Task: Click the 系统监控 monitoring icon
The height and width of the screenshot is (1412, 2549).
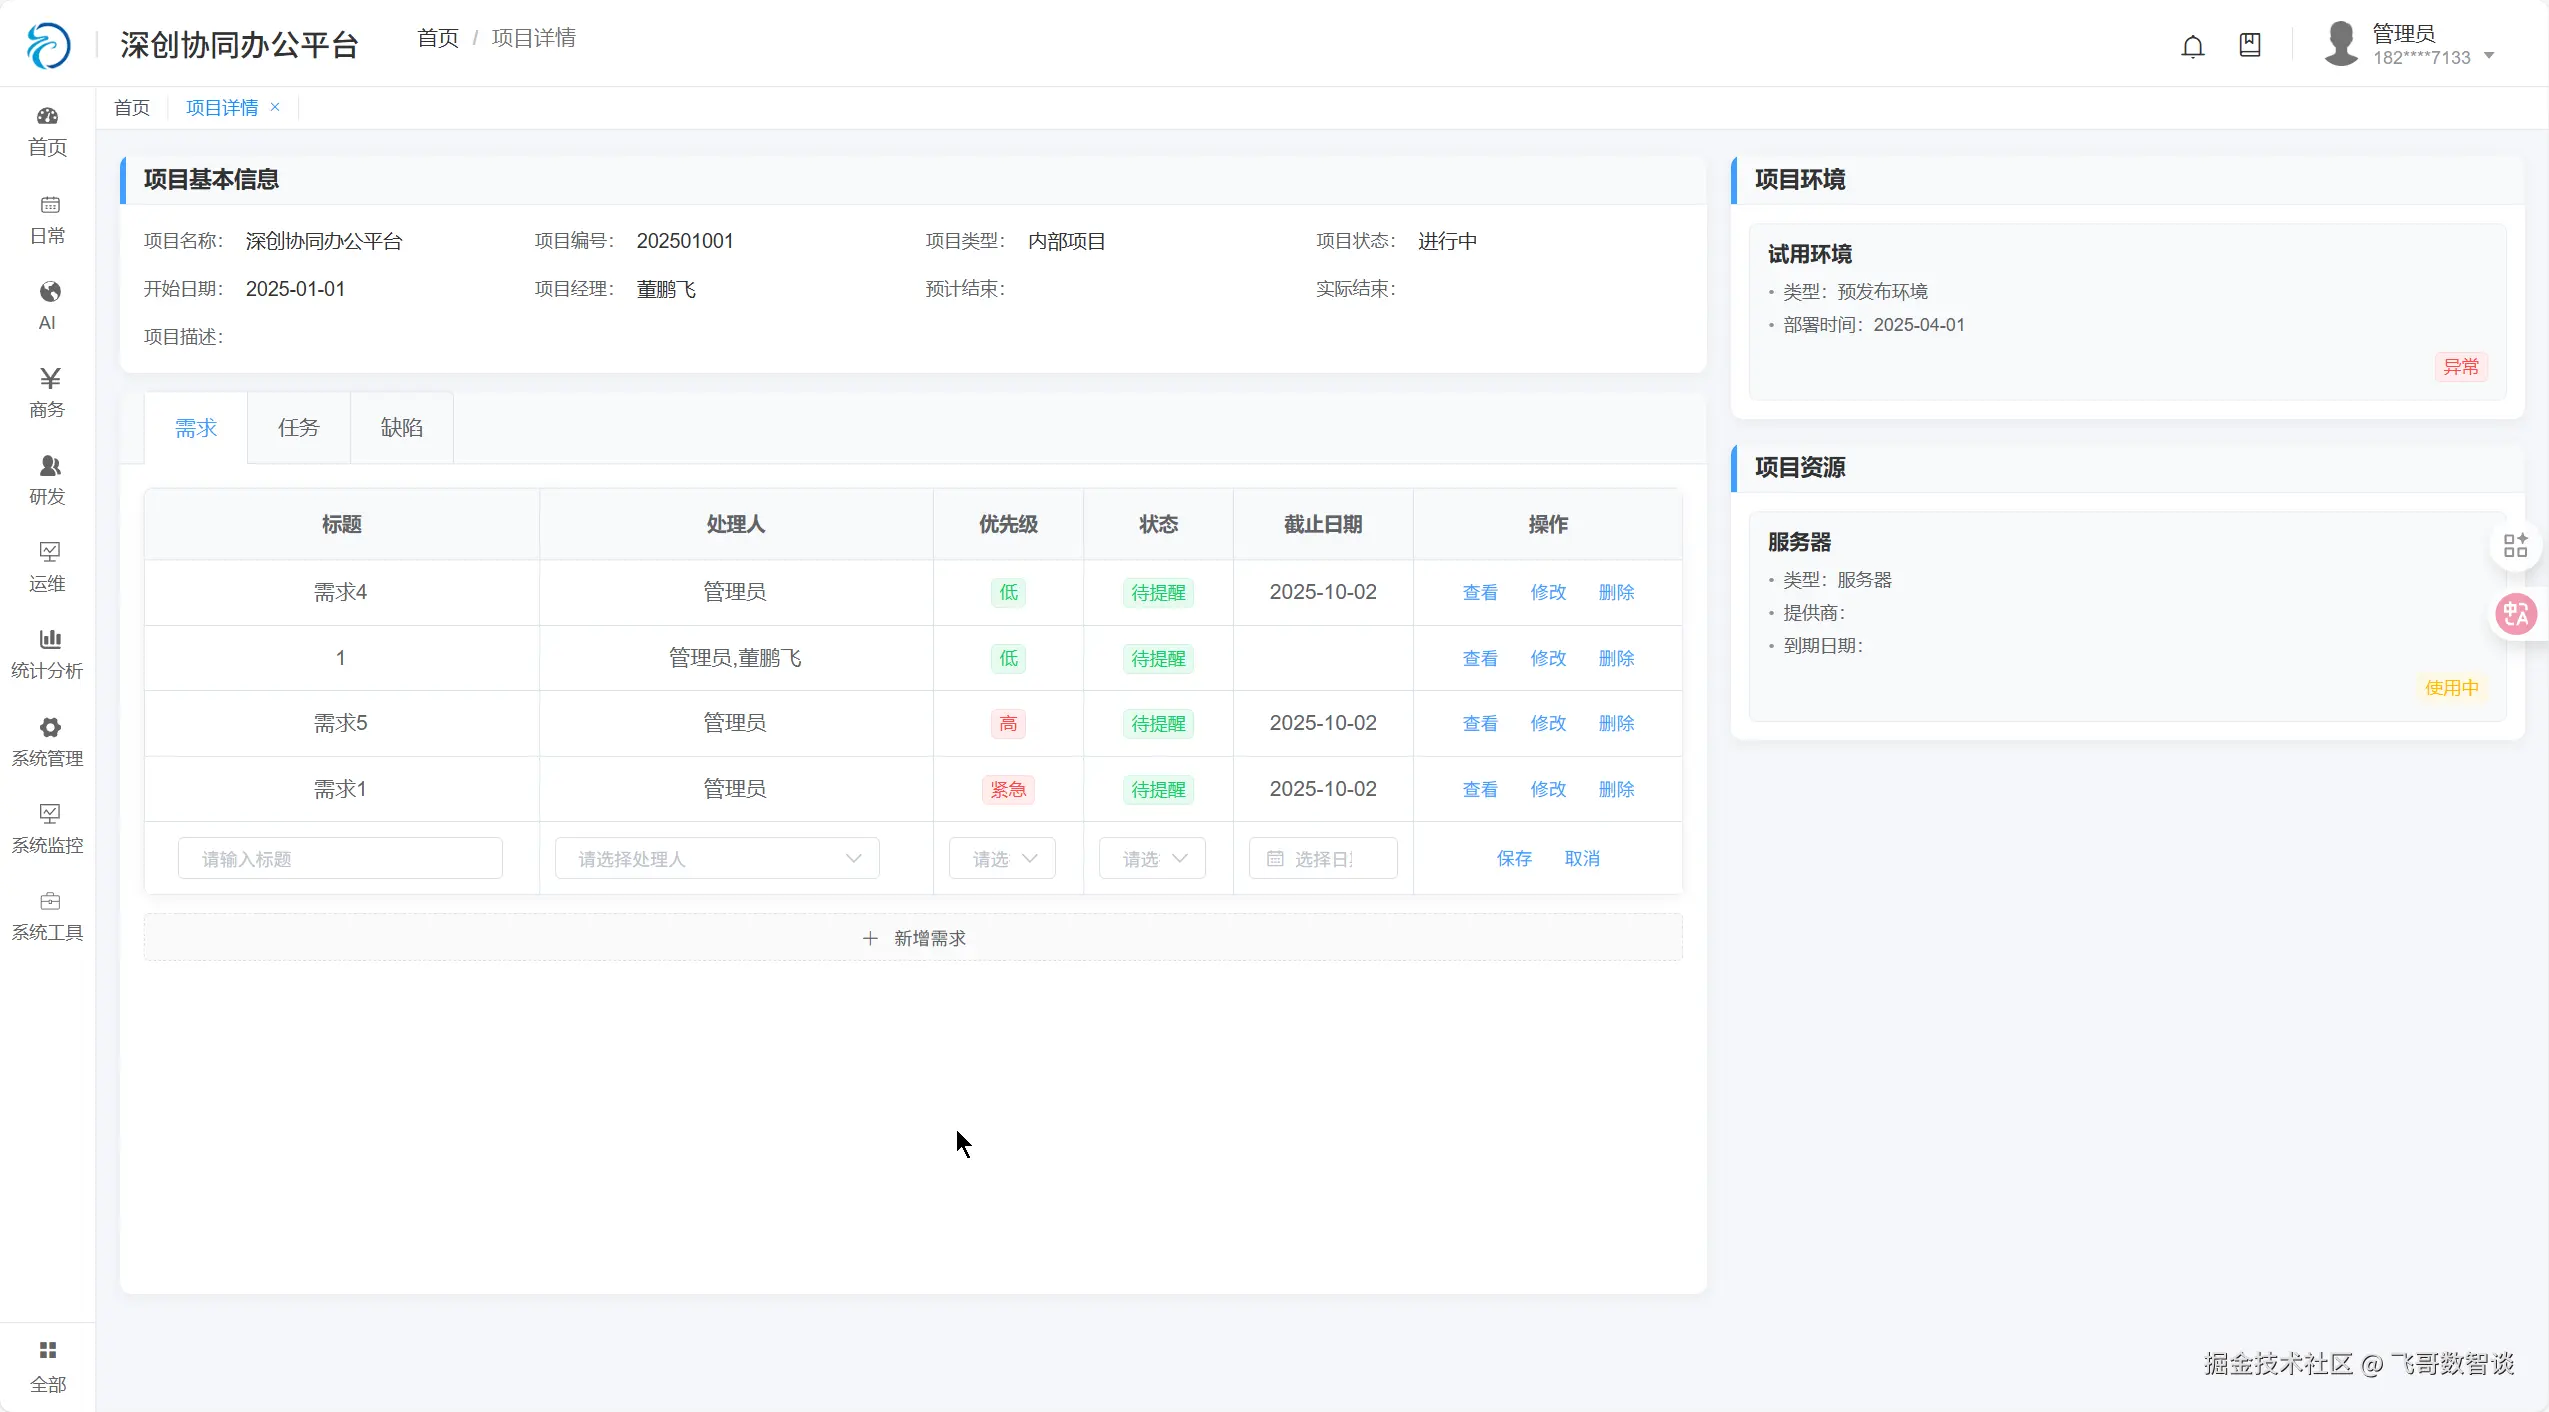Action: coord(47,828)
